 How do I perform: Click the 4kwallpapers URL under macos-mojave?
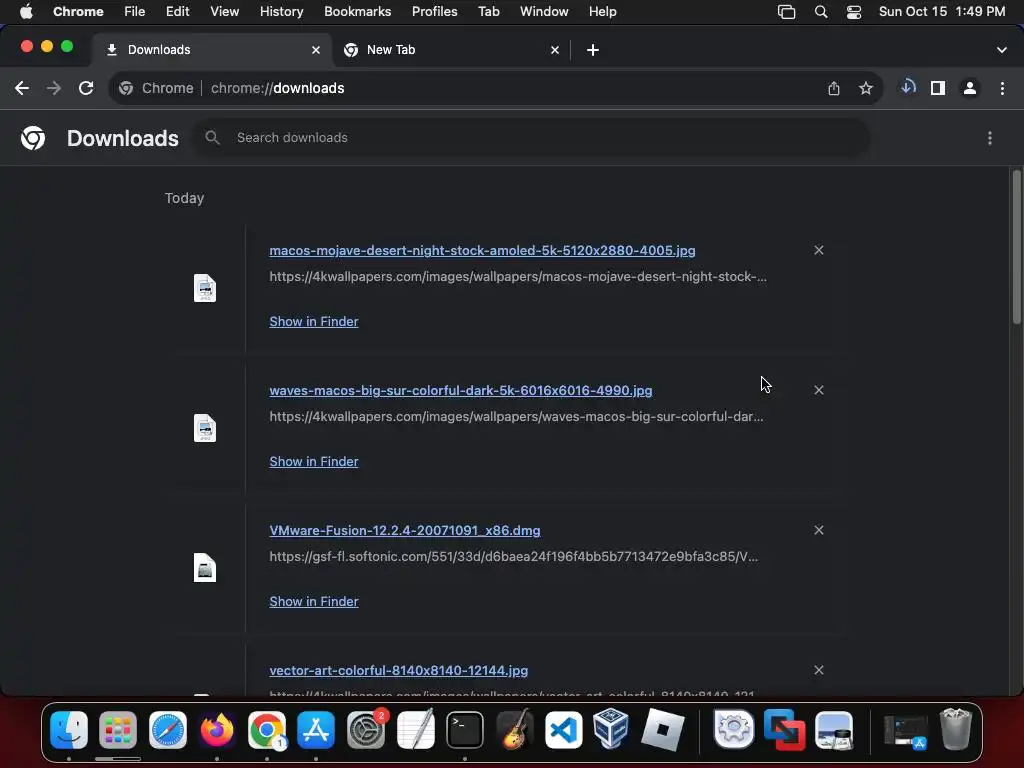click(518, 277)
